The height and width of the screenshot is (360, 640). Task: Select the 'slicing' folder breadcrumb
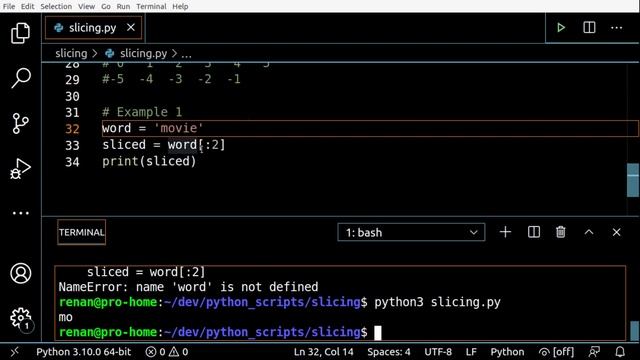coord(71,53)
